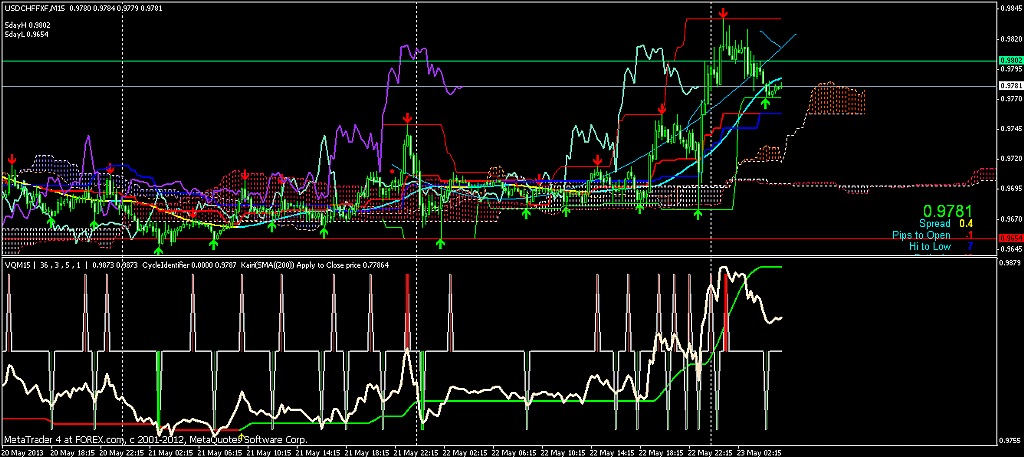Click the 20 May 22:15 time label
This screenshot has height=457, width=1024.
pyautogui.click(x=120, y=452)
